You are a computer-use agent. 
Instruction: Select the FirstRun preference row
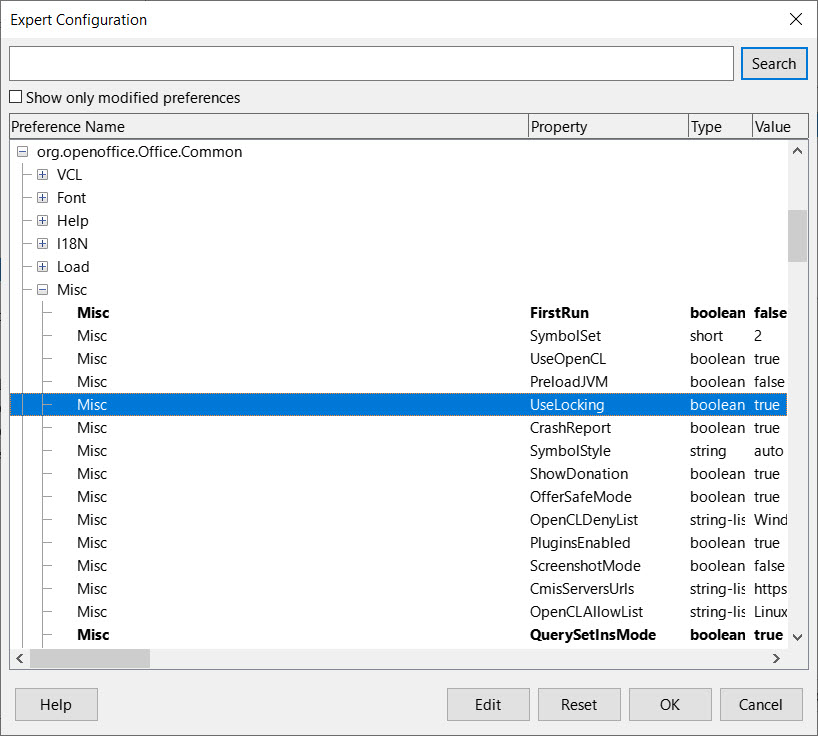(x=399, y=312)
